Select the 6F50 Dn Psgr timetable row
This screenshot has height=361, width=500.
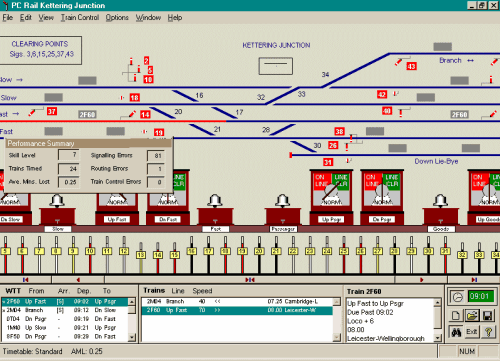[65, 337]
